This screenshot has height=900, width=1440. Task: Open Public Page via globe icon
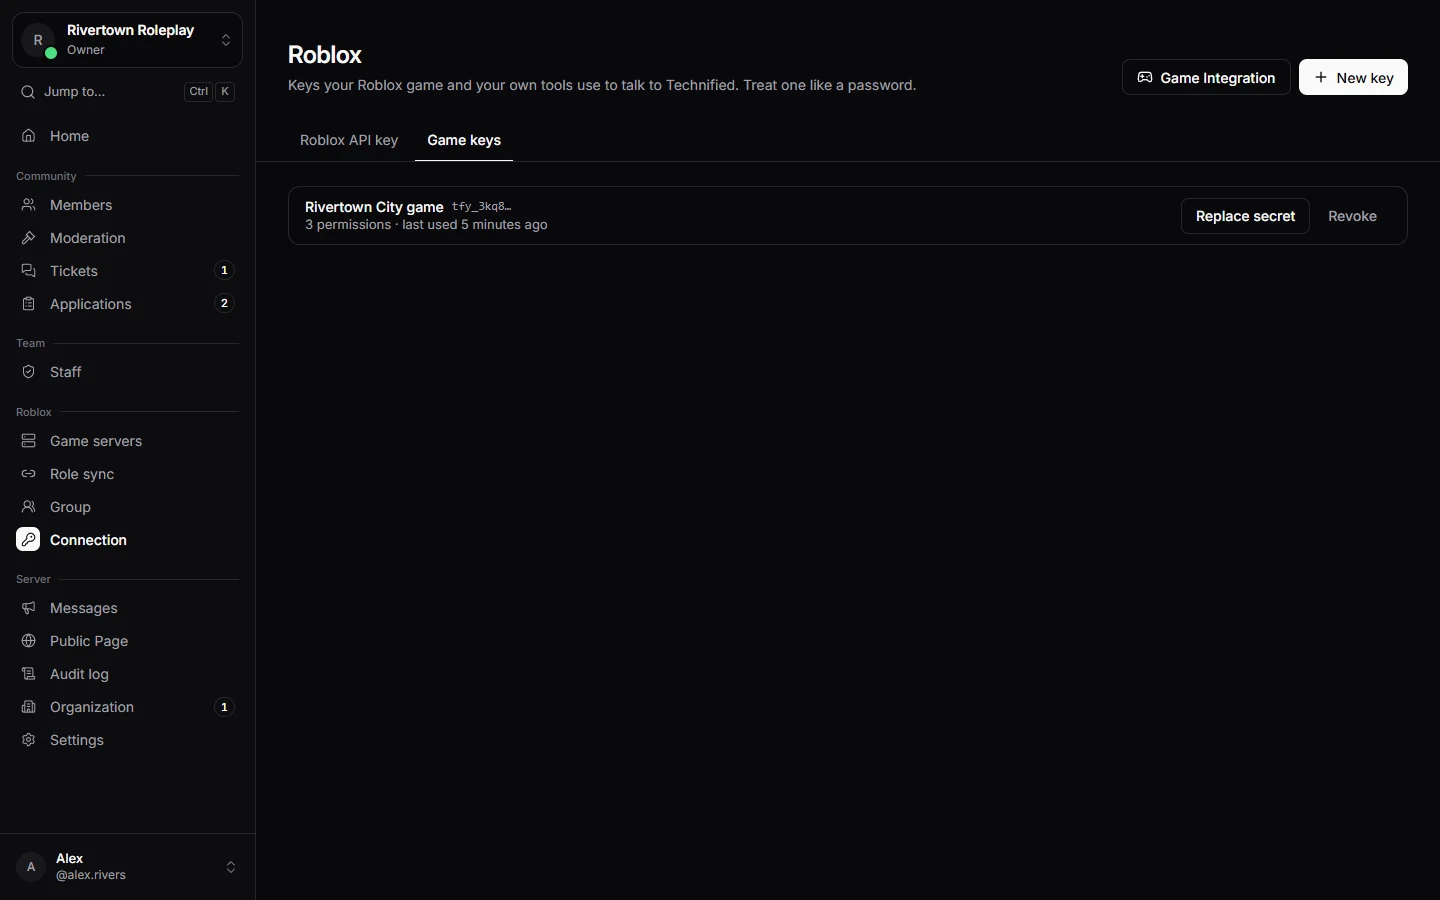[x=29, y=641]
